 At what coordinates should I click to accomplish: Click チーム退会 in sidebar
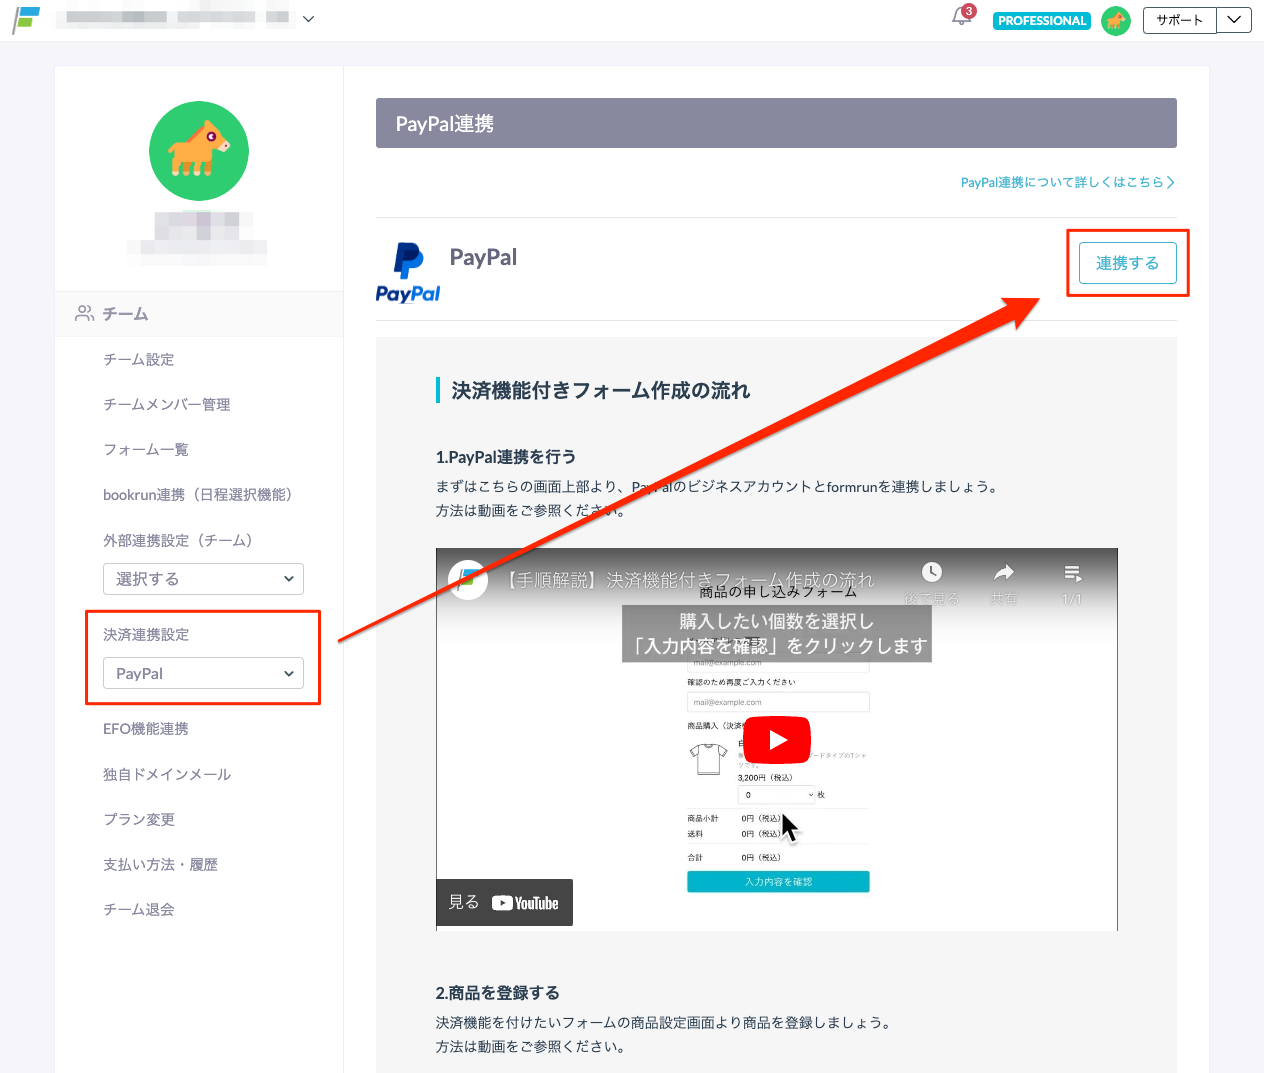click(x=139, y=909)
